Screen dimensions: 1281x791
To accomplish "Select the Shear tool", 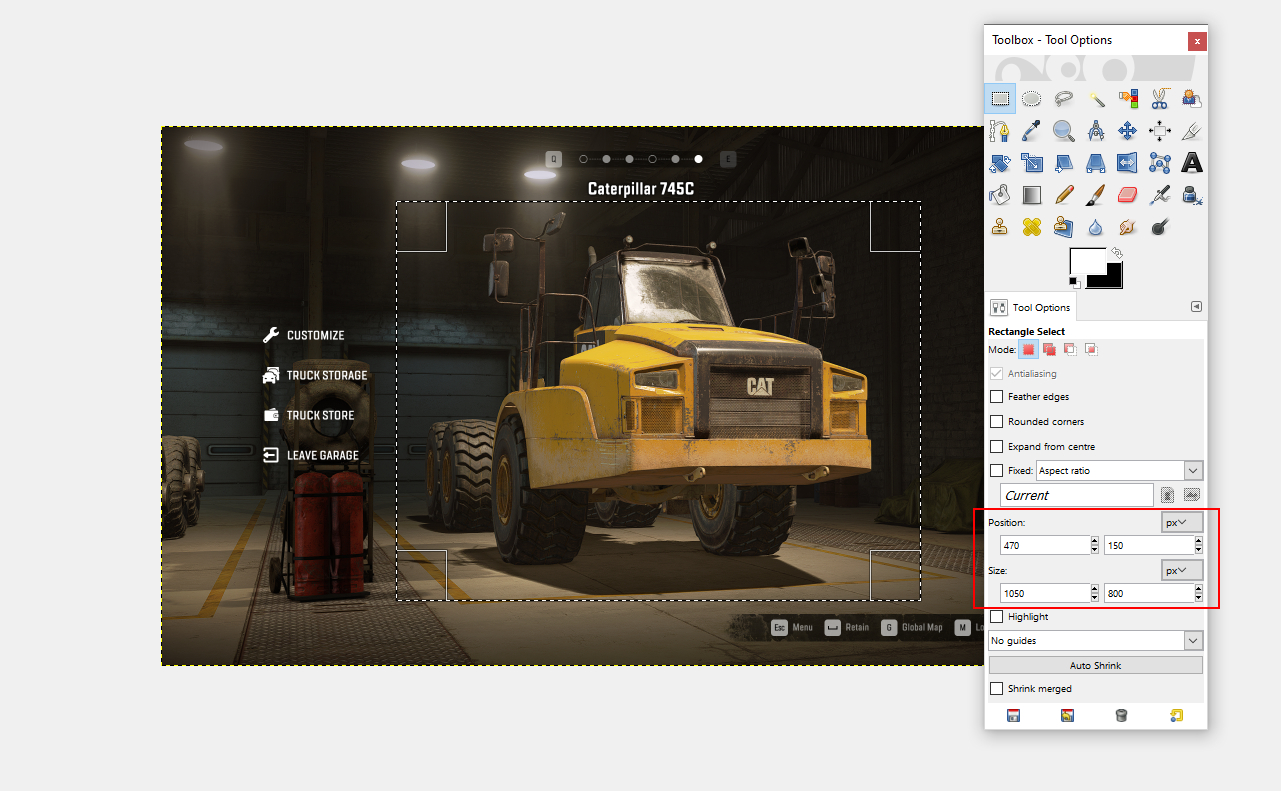I will point(1064,162).
